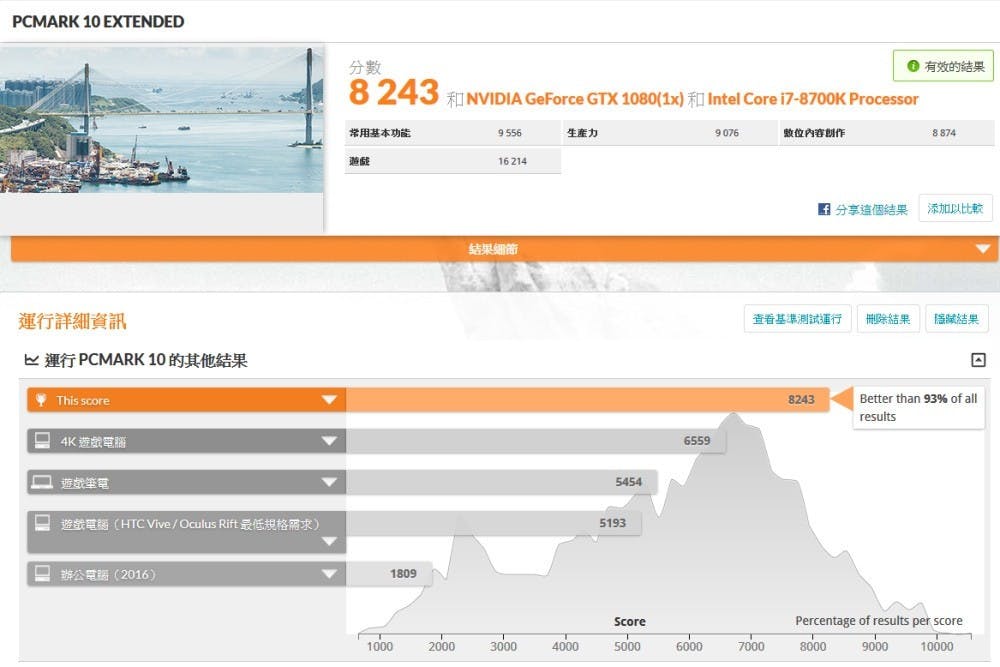The width and height of the screenshot is (1000, 667).
Task: Click the Hong Kong bridge benchmark thumbnail
Action: (x=162, y=119)
